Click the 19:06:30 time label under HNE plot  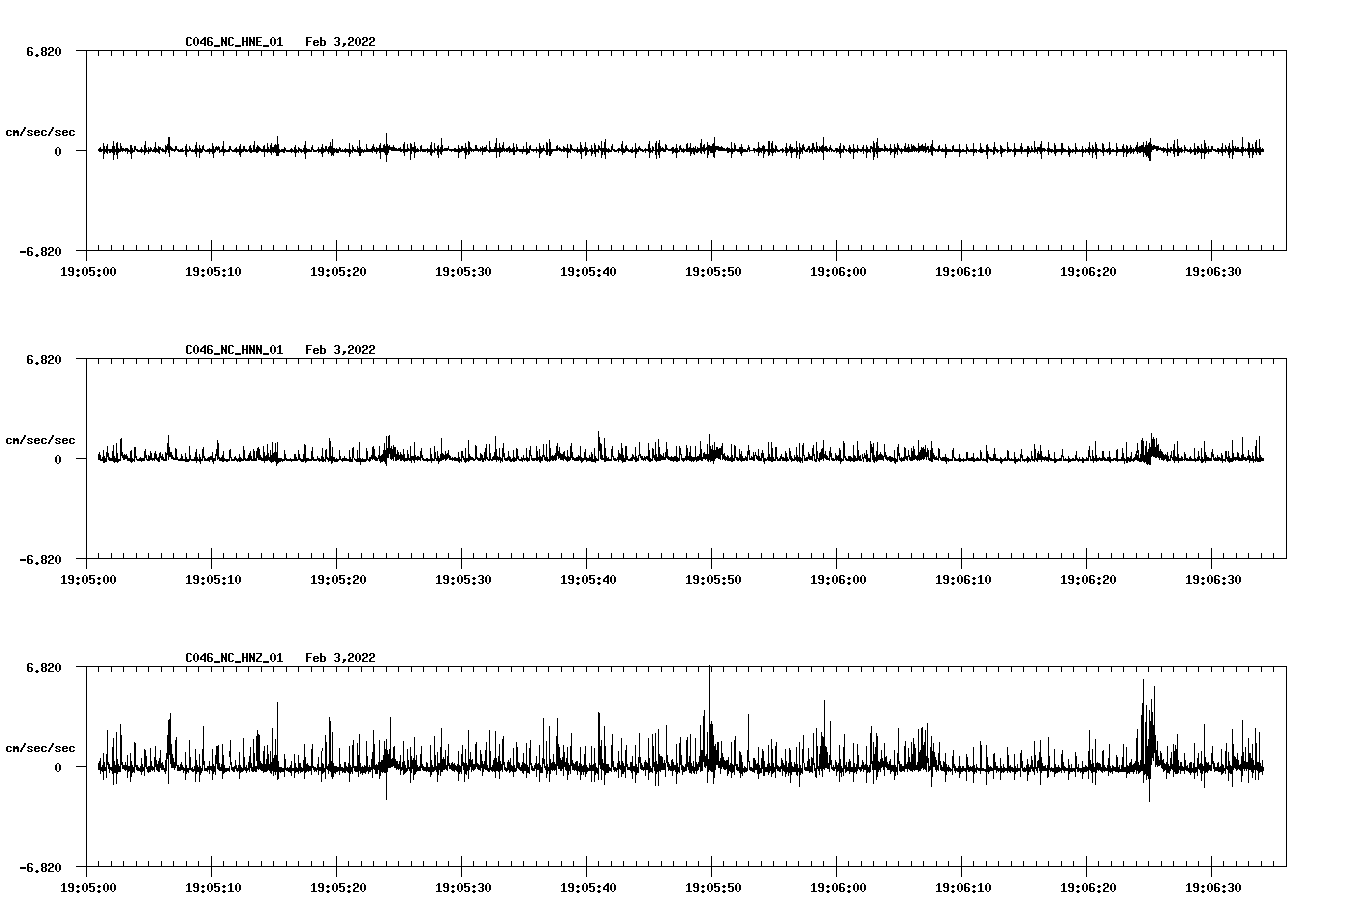pyautogui.click(x=1213, y=271)
